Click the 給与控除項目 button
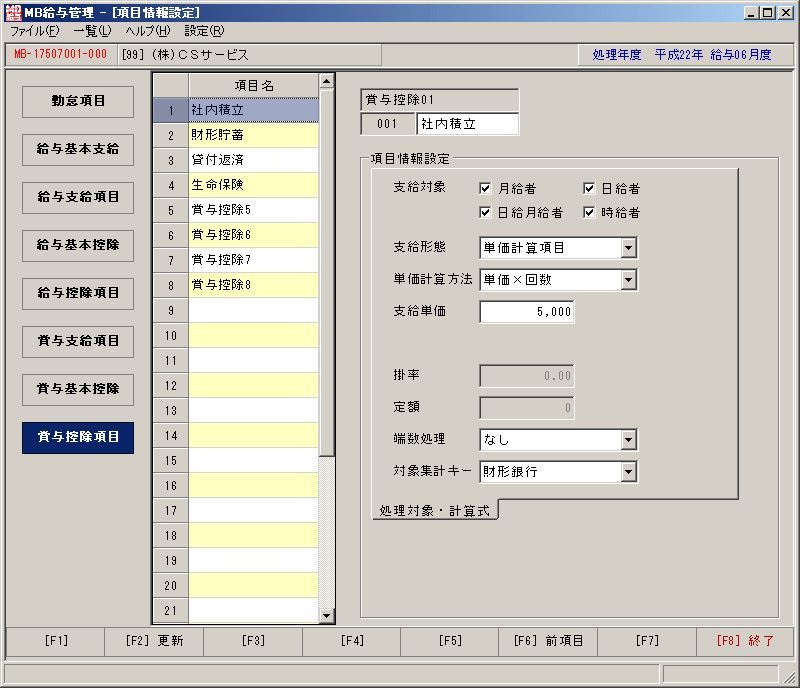Image resolution: width=800 pixels, height=688 pixels. click(78, 293)
